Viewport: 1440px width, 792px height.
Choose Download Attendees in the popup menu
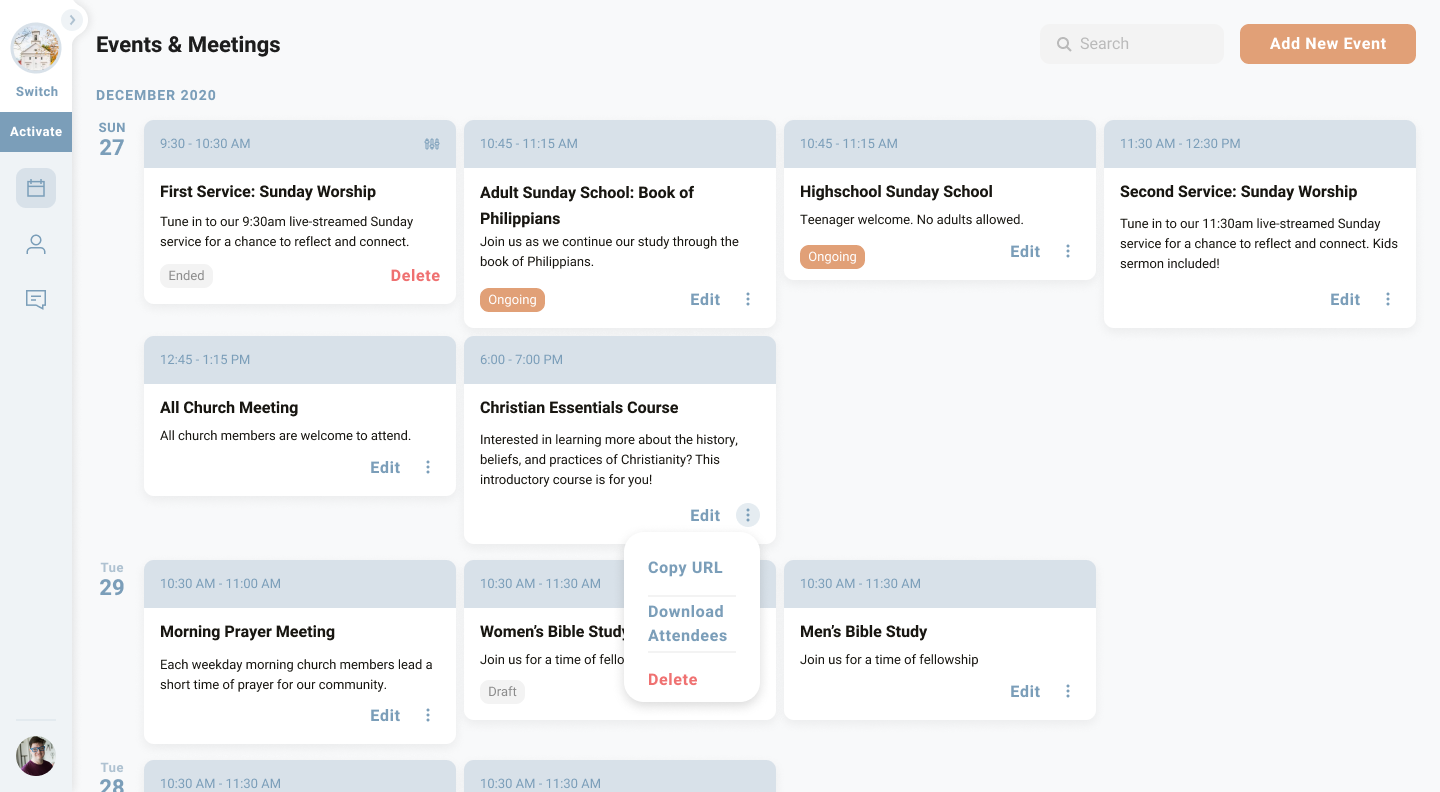point(686,623)
